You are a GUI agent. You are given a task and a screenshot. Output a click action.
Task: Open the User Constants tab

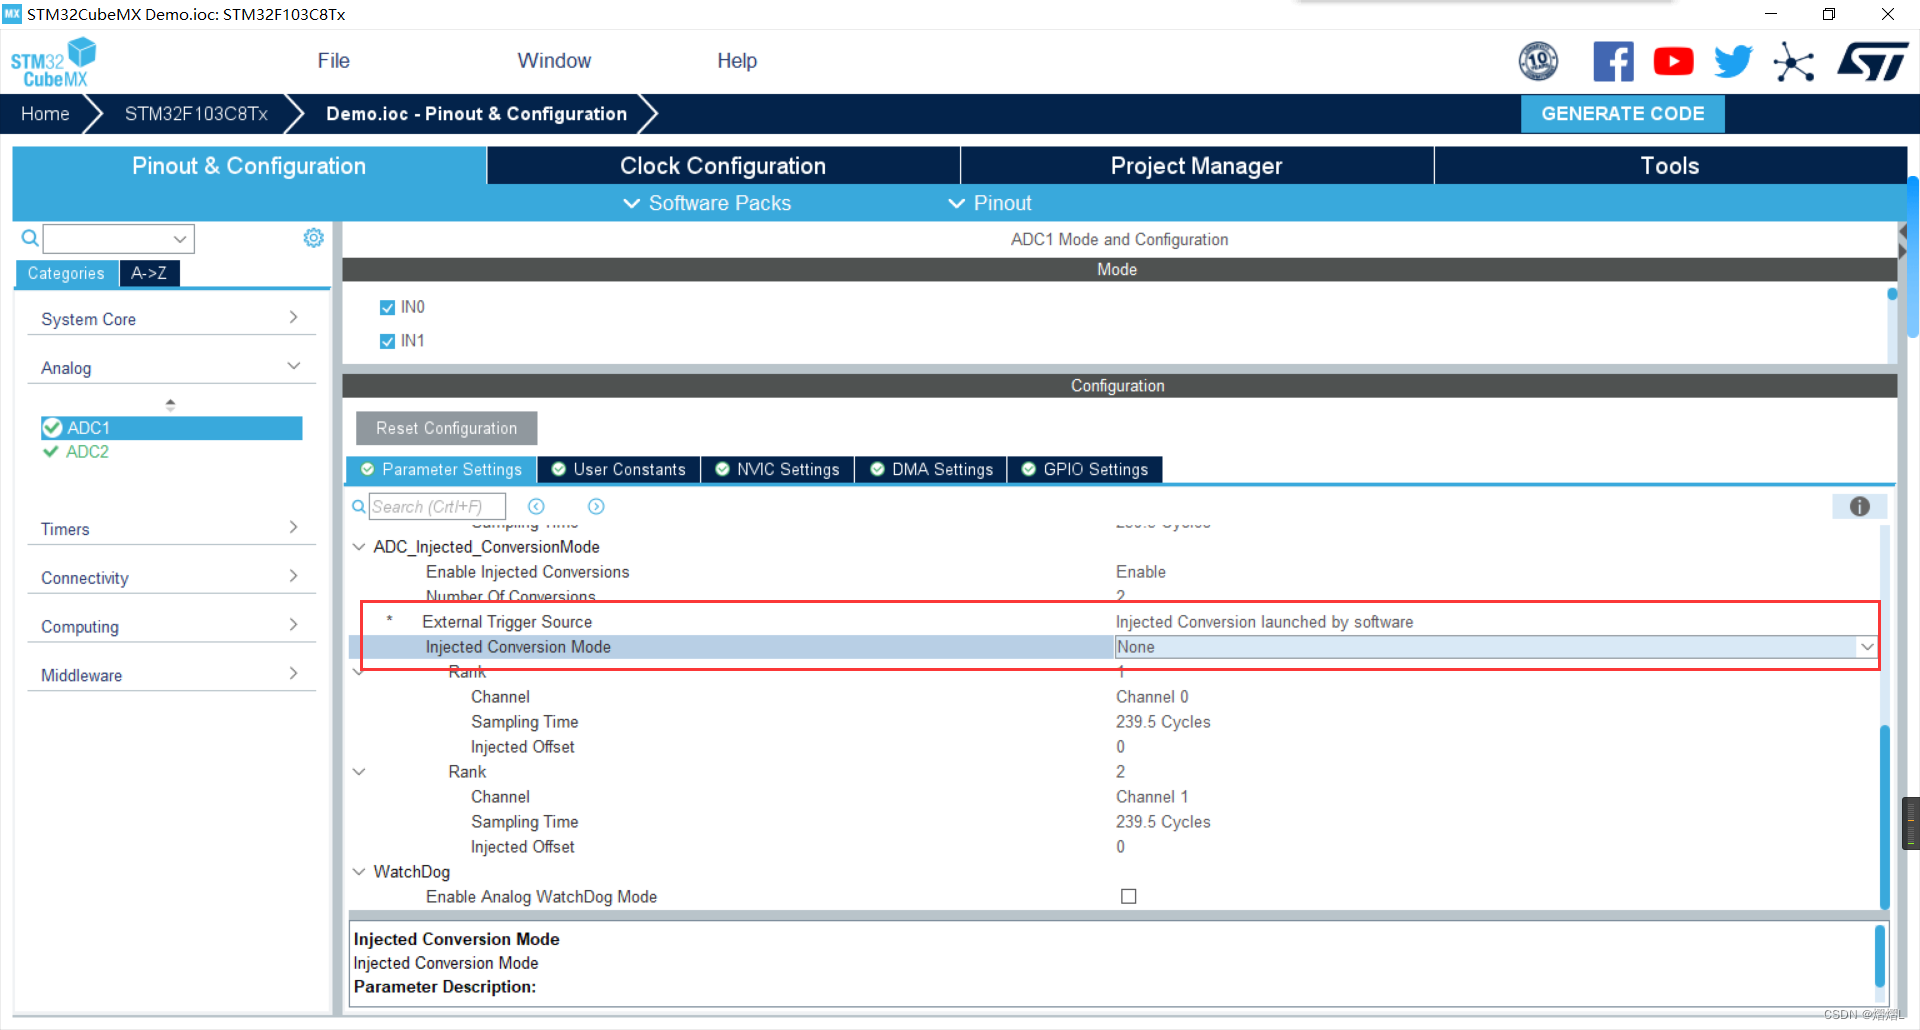tap(619, 470)
